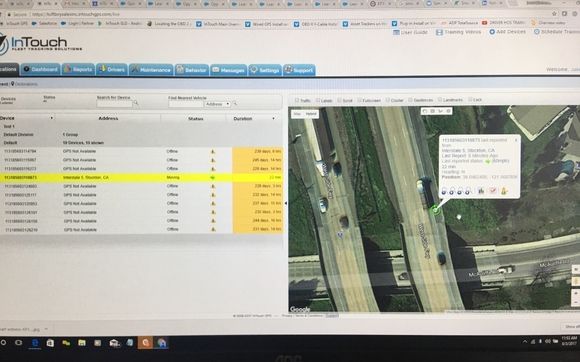Click the first icon in map top toolbar
Screen dimensions: 580x362
425,111
